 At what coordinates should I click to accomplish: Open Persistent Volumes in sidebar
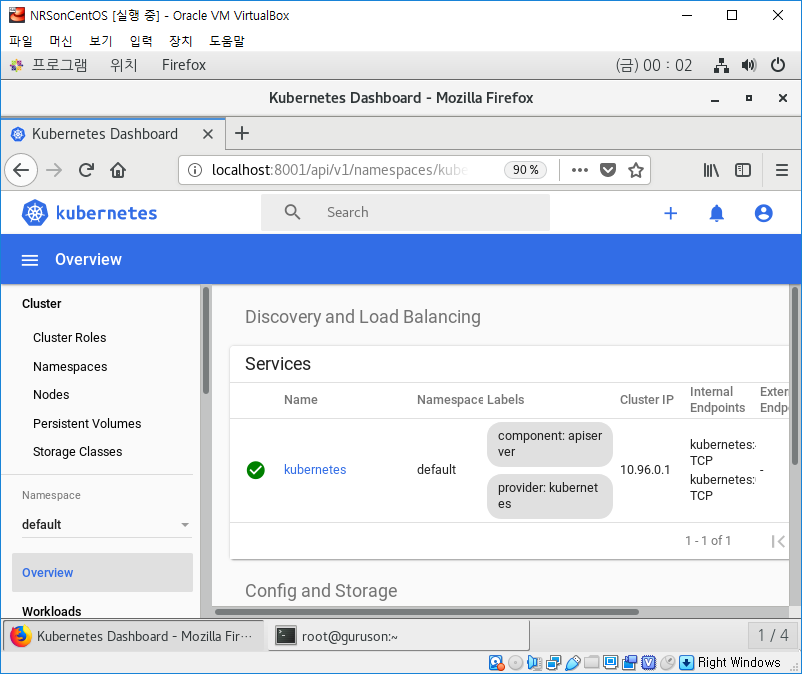click(x=87, y=423)
